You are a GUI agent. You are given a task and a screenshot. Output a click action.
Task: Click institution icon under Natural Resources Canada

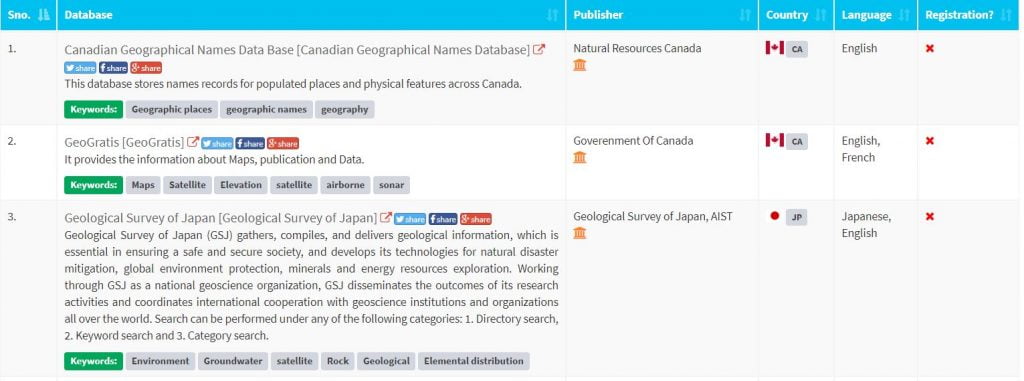pos(580,65)
